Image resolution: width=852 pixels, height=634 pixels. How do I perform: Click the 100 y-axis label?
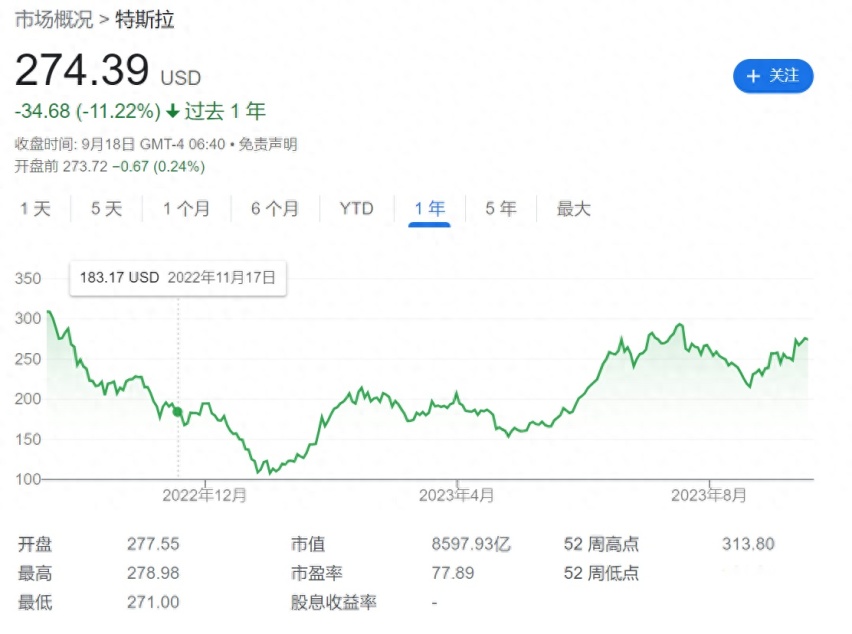click(x=28, y=479)
